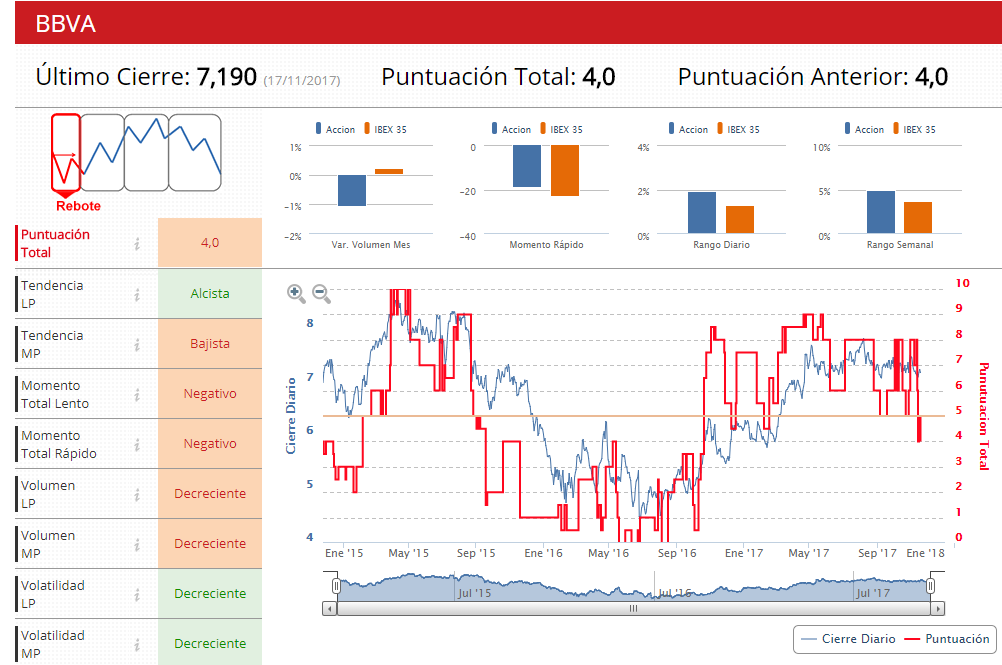
Task: Toggle IBEX 35 series in Rango Semanal legend
Action: pyautogui.click(x=914, y=129)
